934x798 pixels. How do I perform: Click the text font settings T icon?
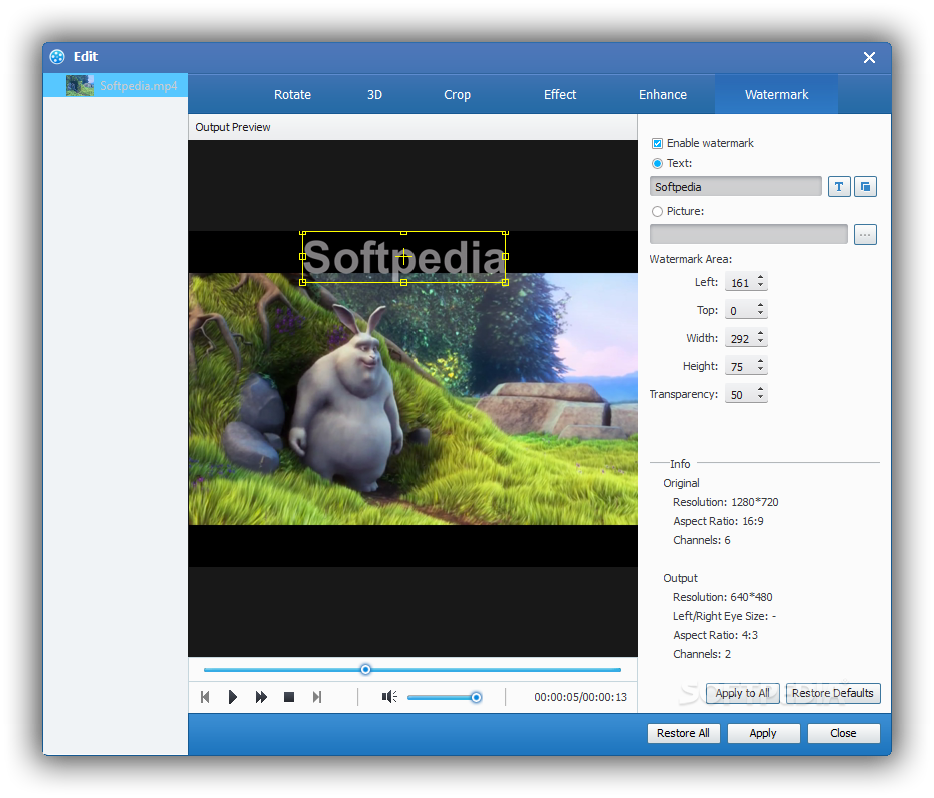click(839, 186)
